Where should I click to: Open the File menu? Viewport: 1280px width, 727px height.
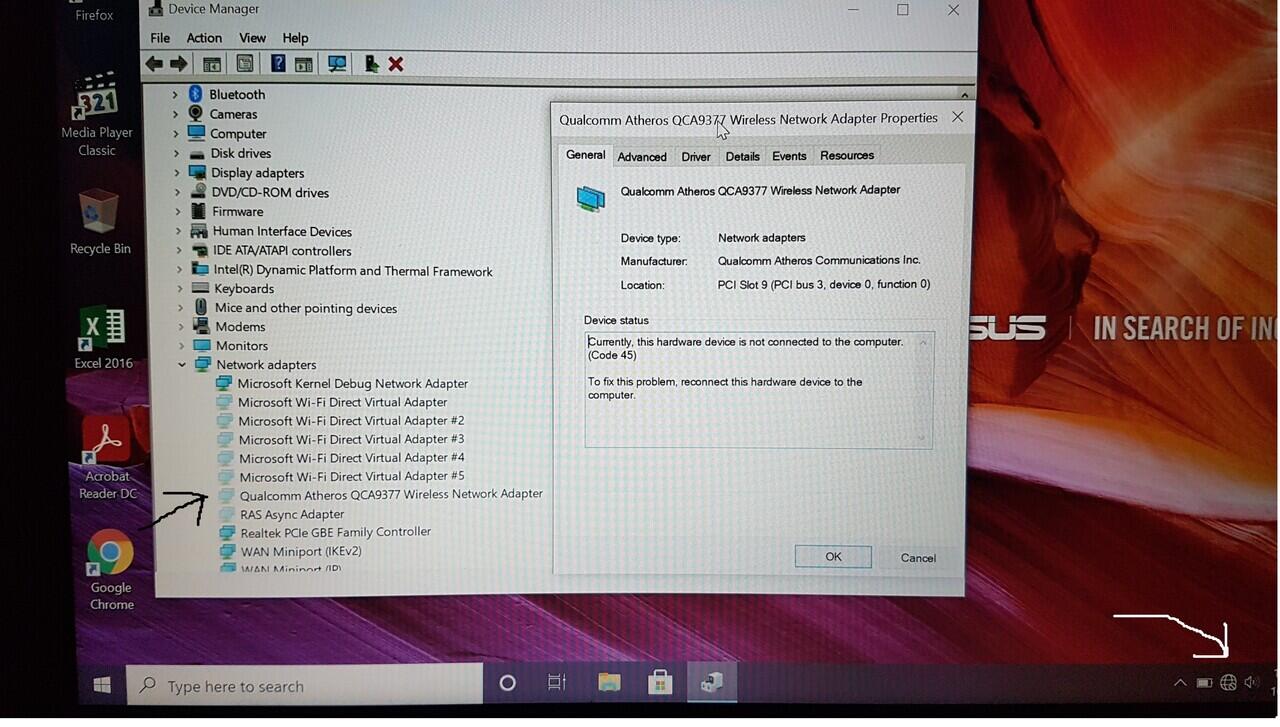(160, 38)
